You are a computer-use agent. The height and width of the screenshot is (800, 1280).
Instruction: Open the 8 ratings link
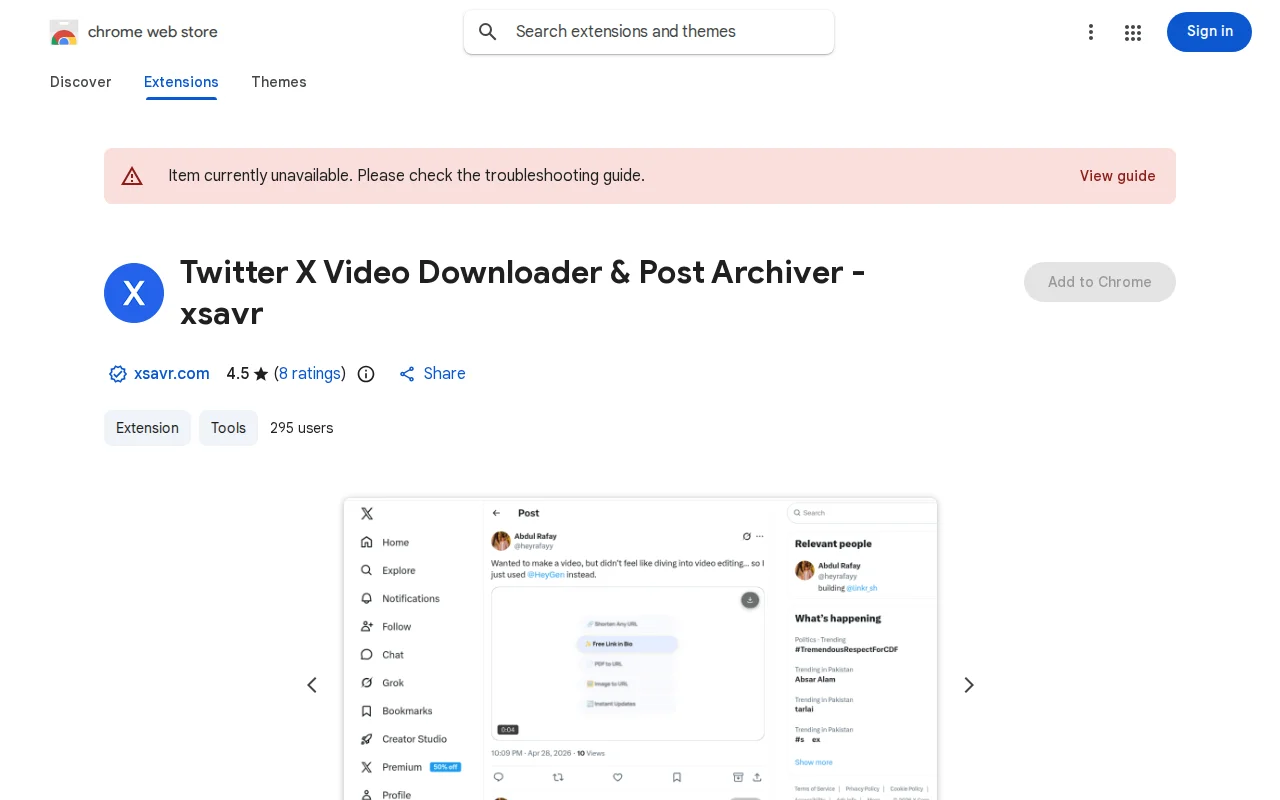click(310, 374)
